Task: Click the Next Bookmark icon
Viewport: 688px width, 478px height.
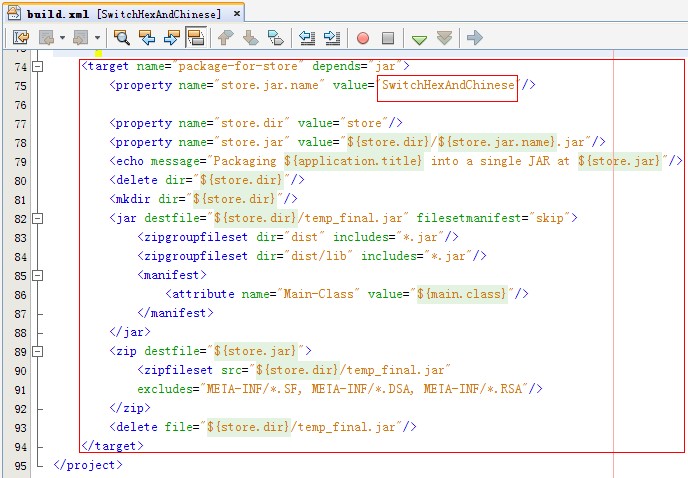Action: 251,38
